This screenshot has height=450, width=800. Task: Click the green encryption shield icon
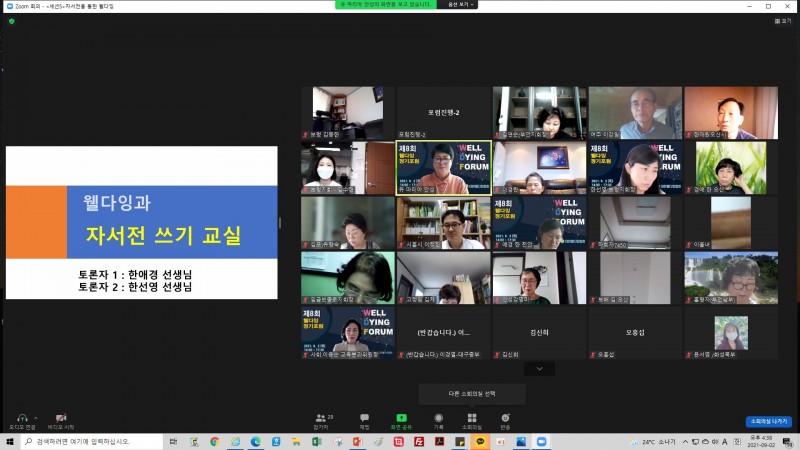[12, 20]
